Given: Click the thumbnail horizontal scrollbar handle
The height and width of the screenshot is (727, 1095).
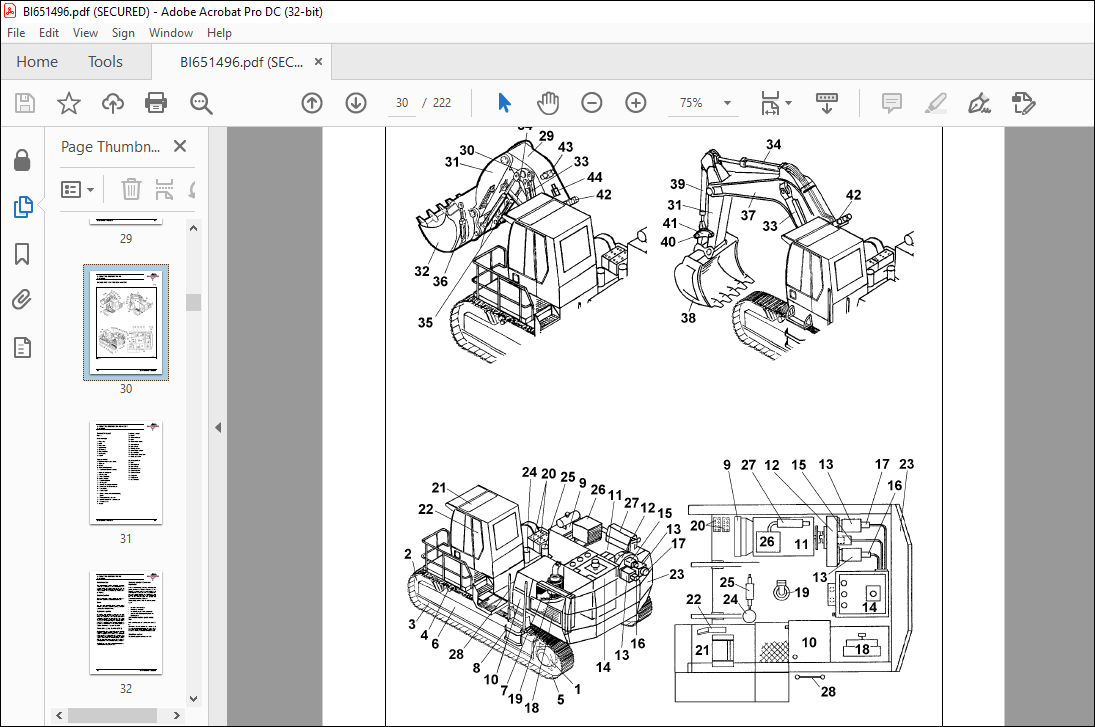Looking at the screenshot, I should (x=112, y=715).
